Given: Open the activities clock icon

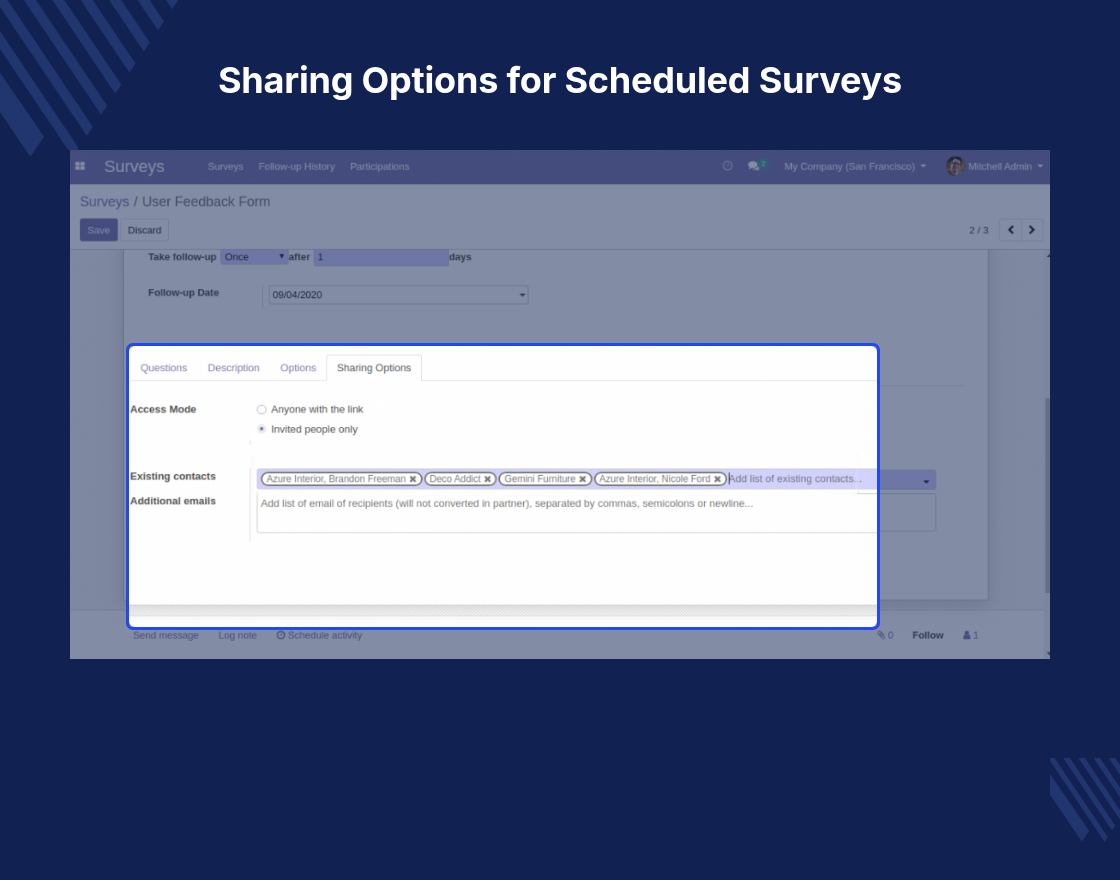Looking at the screenshot, I should coord(727,166).
